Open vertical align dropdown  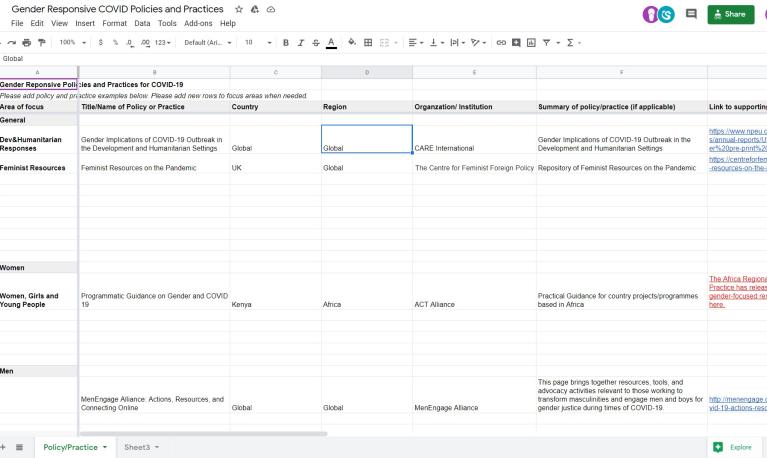[x=436, y=43]
